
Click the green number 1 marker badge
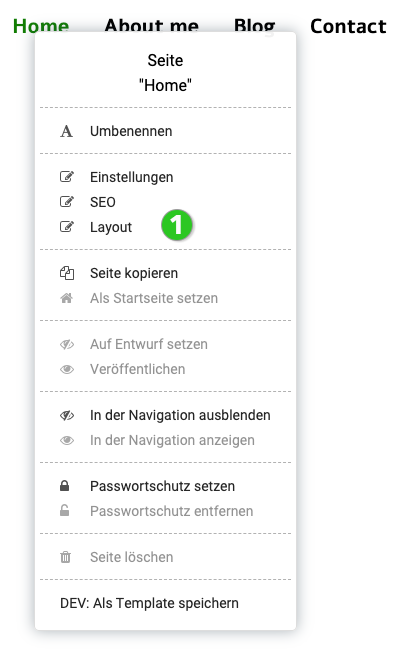tap(177, 225)
